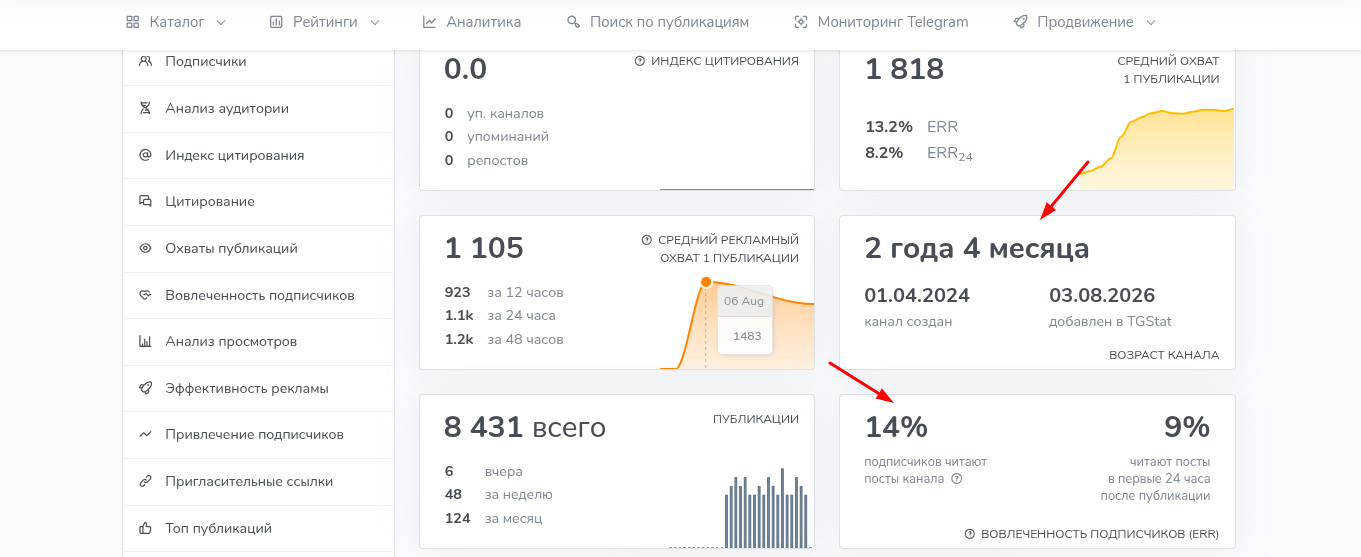This screenshot has width=1361, height=557.
Task: Click the Подписчики people icon in sidebar
Action: pos(145,61)
